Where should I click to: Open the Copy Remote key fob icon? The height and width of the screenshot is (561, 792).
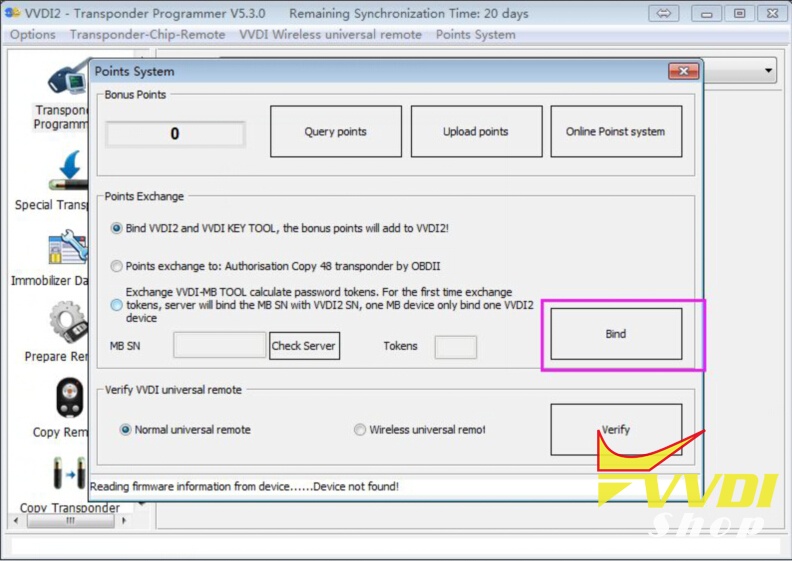(70, 398)
